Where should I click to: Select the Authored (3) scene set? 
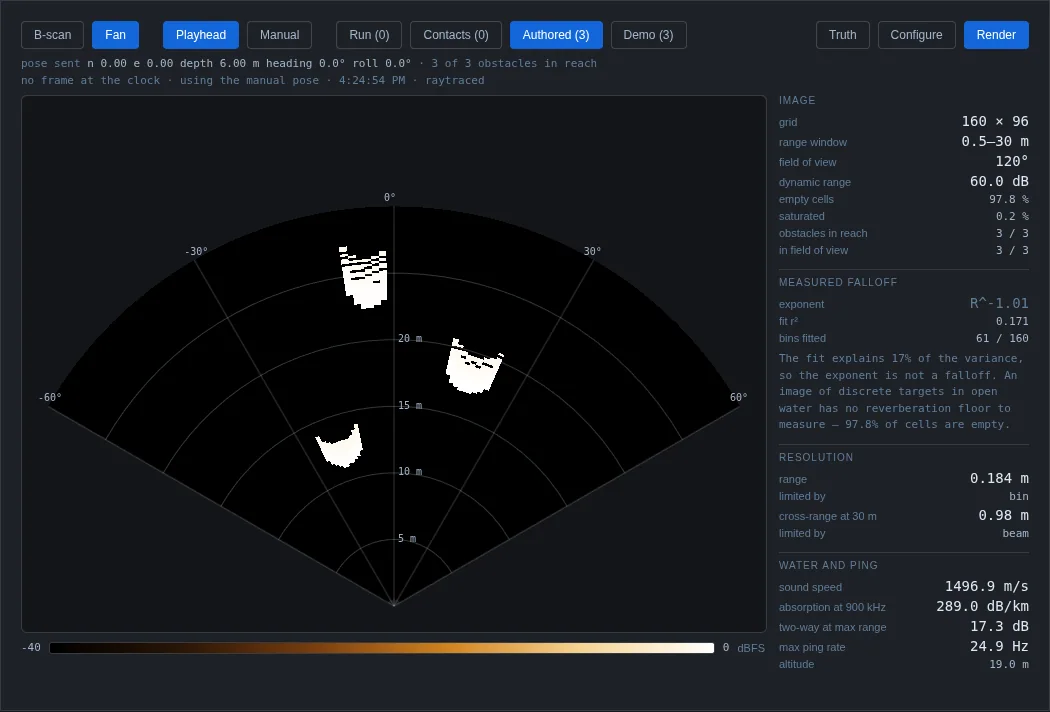click(556, 35)
